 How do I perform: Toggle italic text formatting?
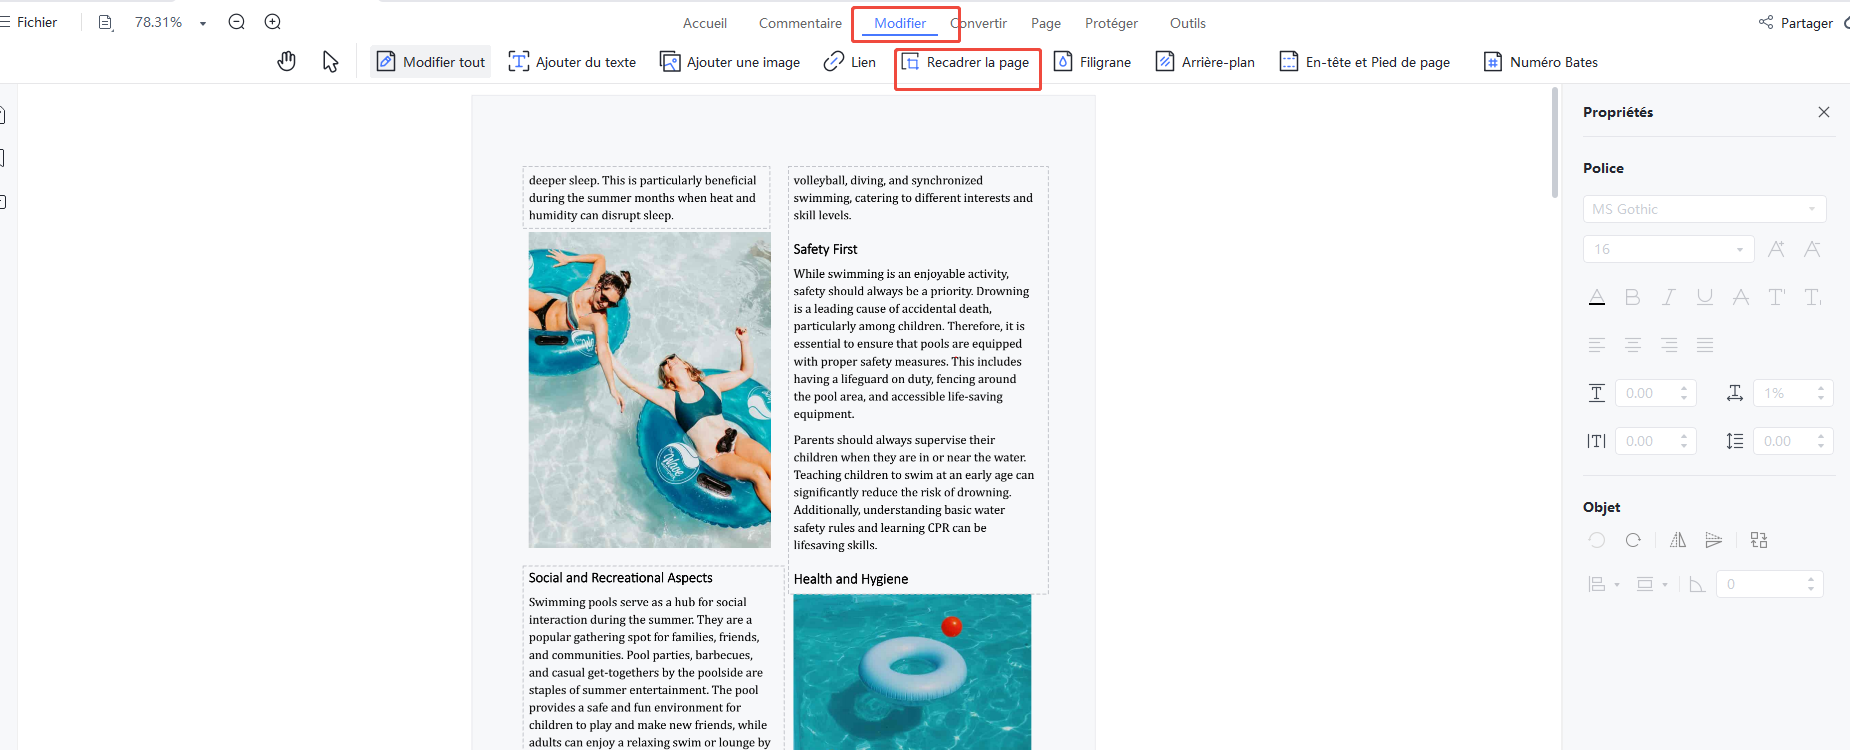(1668, 297)
